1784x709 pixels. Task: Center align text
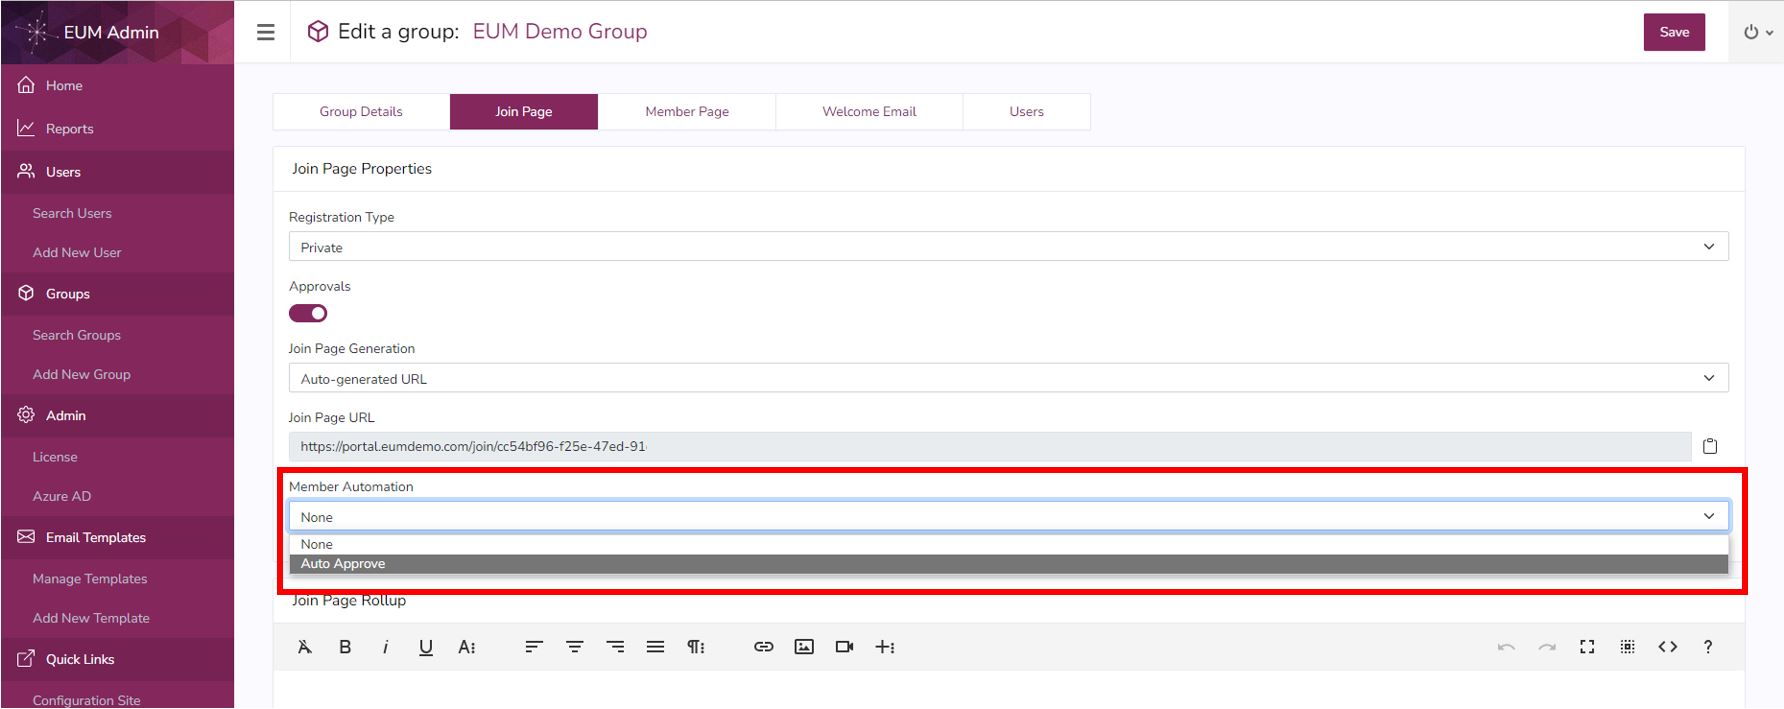click(x=575, y=647)
